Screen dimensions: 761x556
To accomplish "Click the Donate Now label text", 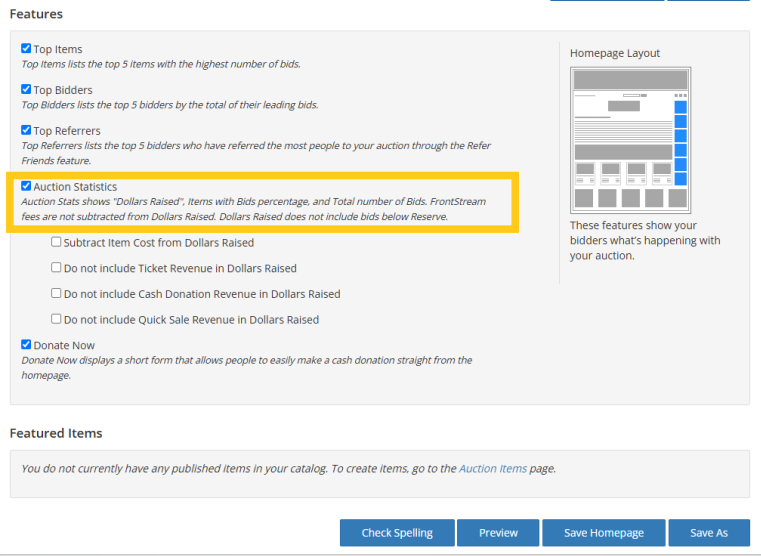I will (64, 345).
